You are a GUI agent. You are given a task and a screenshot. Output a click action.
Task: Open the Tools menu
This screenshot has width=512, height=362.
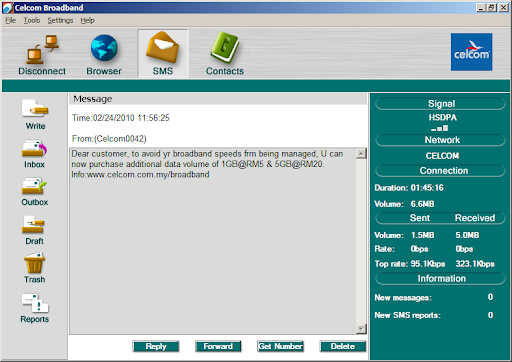tap(32, 20)
